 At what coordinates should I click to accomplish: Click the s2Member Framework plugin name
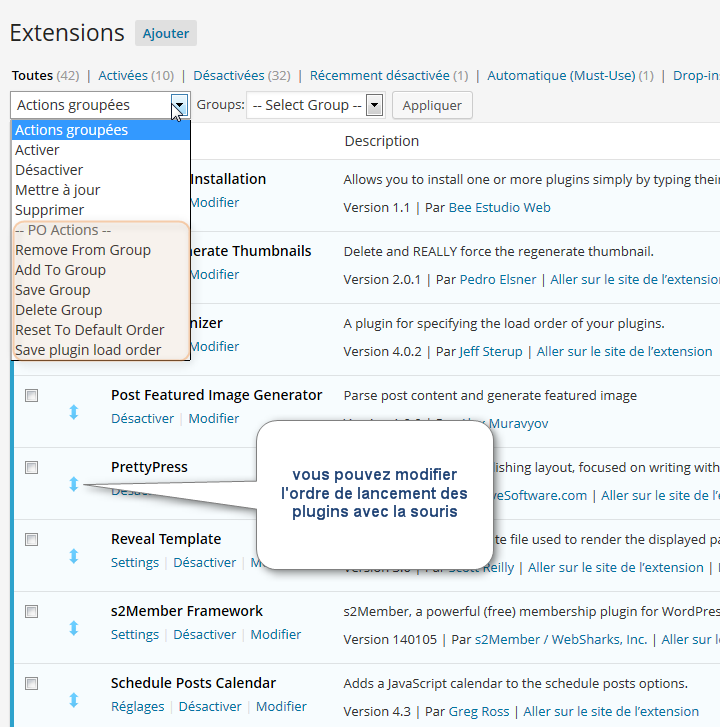click(x=187, y=611)
